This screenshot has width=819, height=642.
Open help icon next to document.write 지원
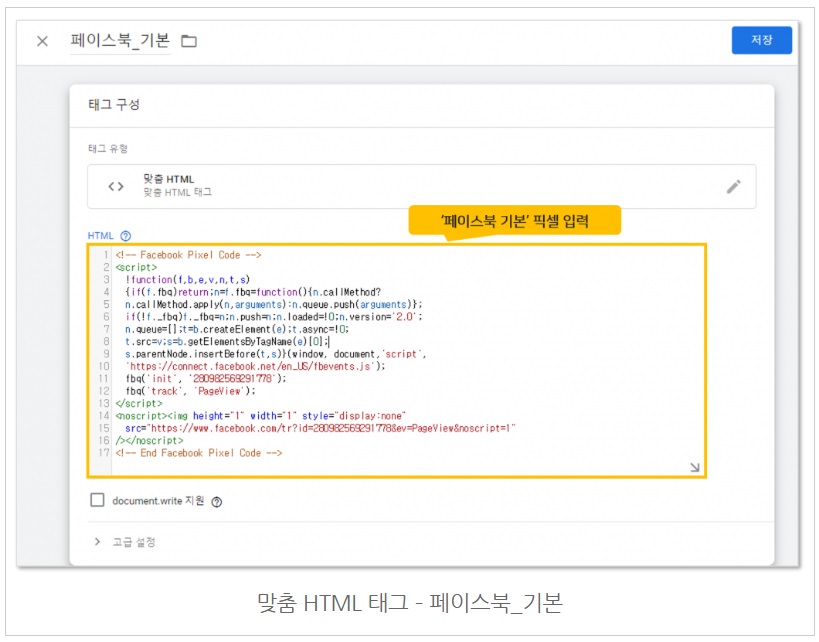[x=216, y=501]
